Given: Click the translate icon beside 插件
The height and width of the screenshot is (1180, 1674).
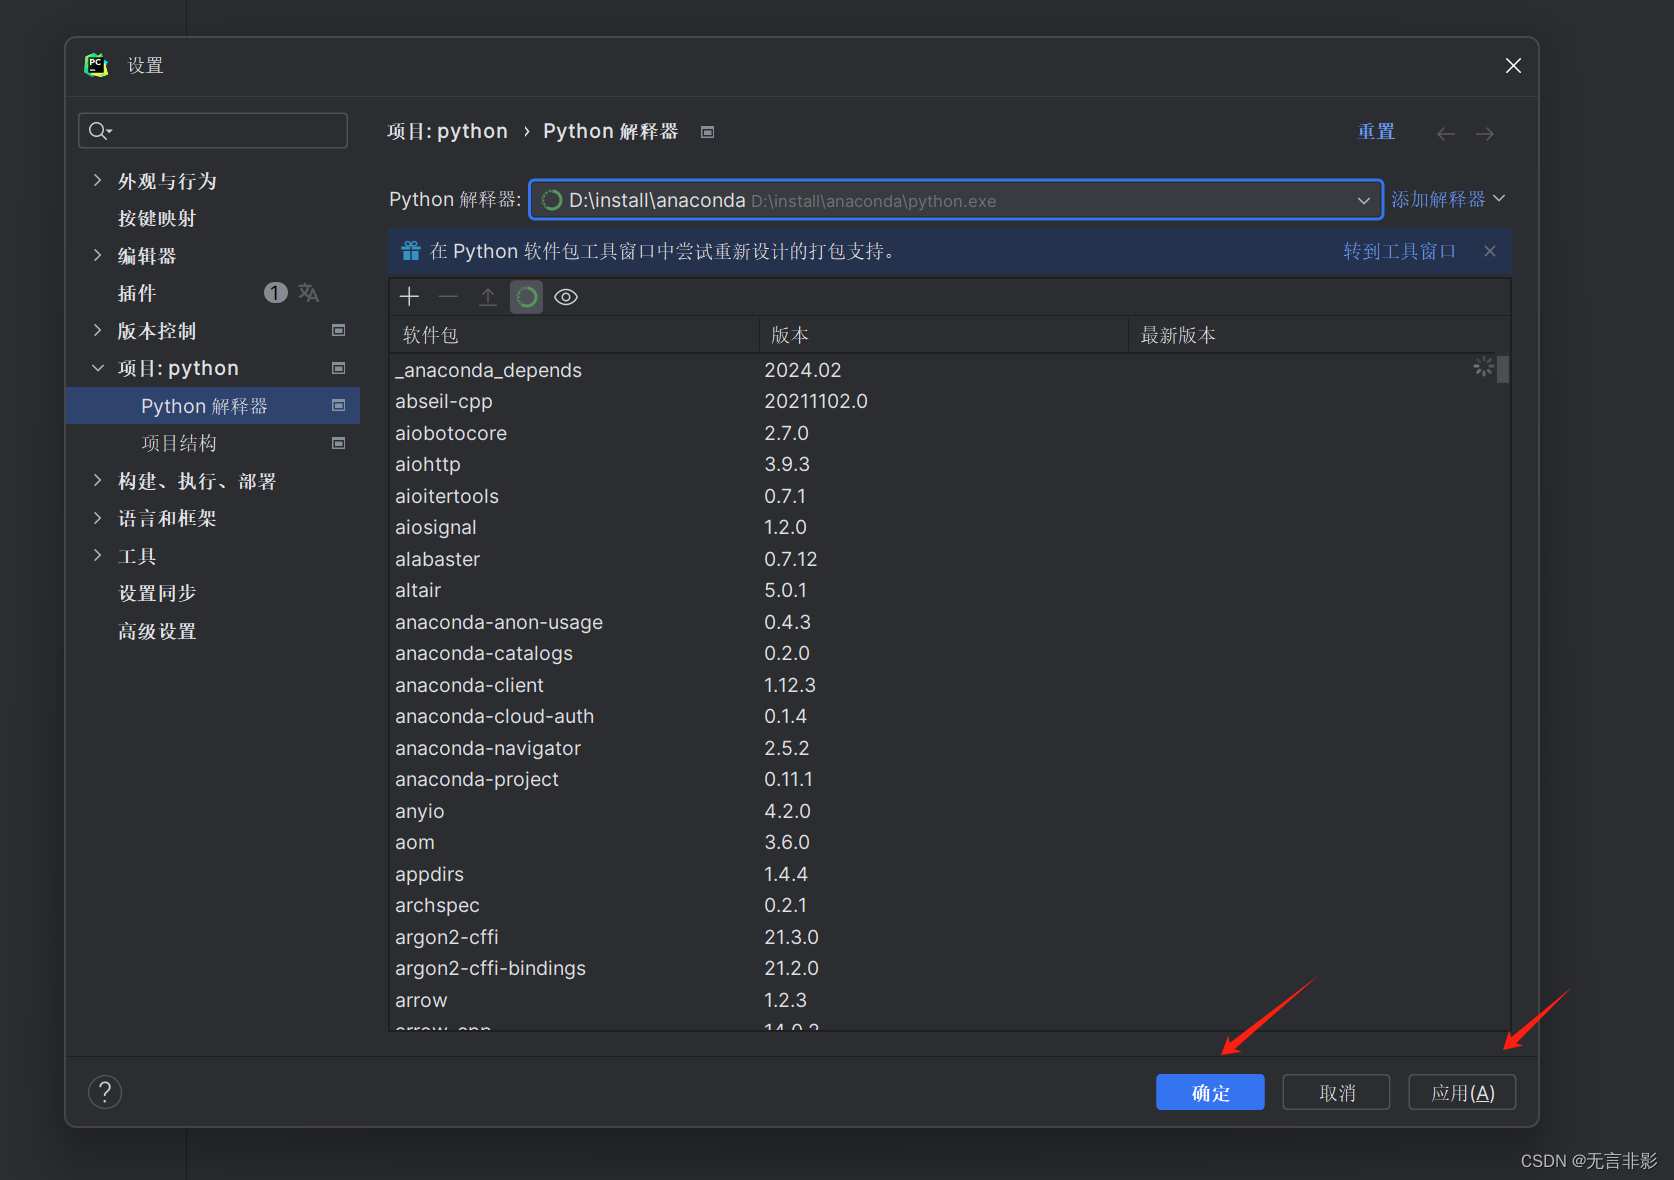Looking at the screenshot, I should point(308,293).
